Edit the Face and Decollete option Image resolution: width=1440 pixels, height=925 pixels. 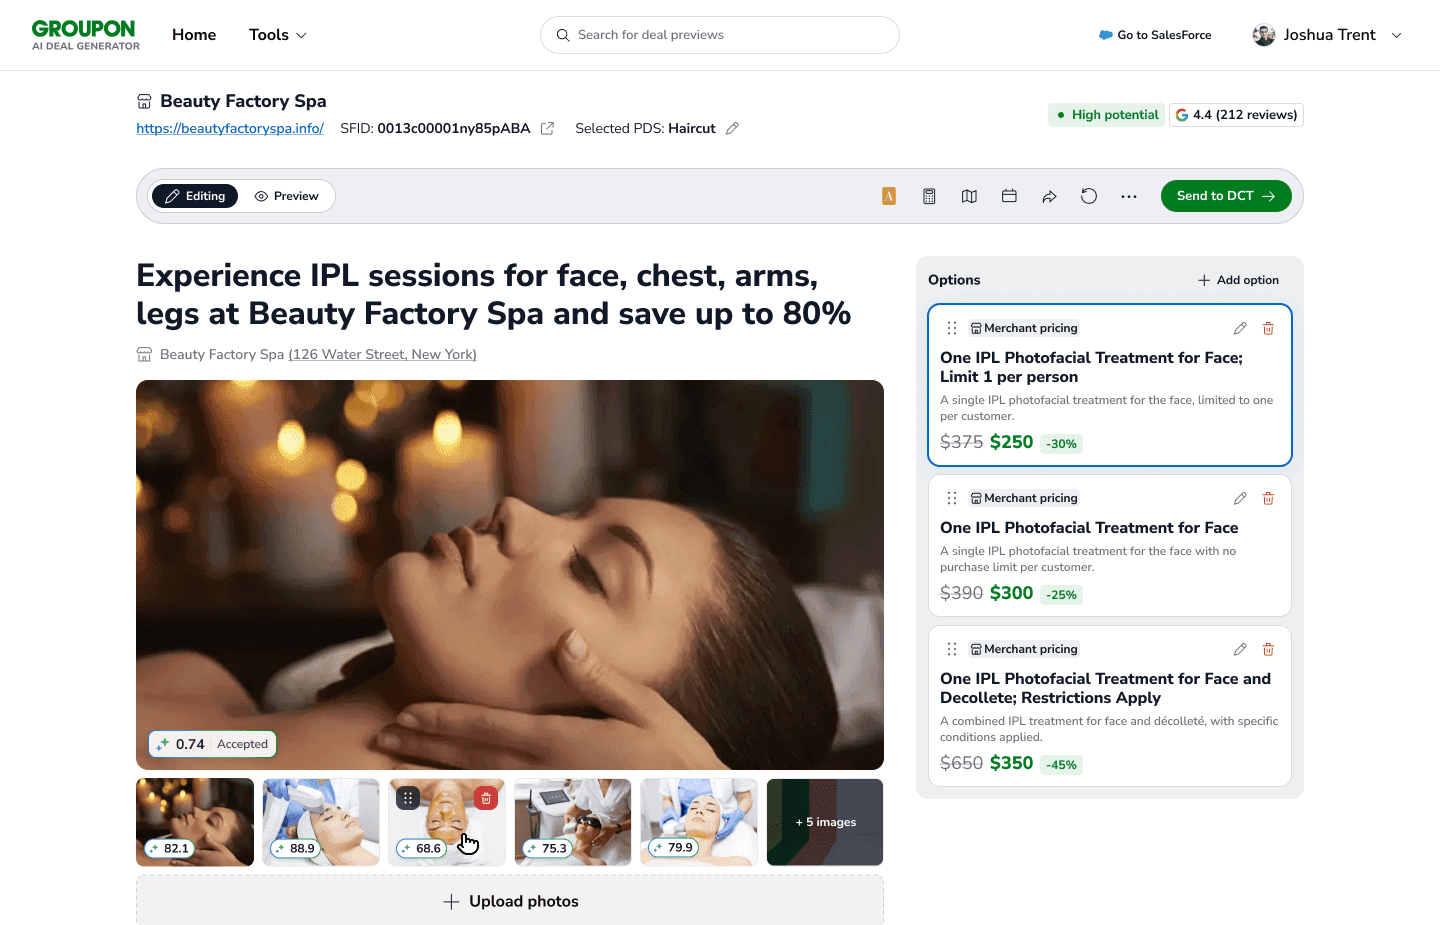[x=1240, y=649]
